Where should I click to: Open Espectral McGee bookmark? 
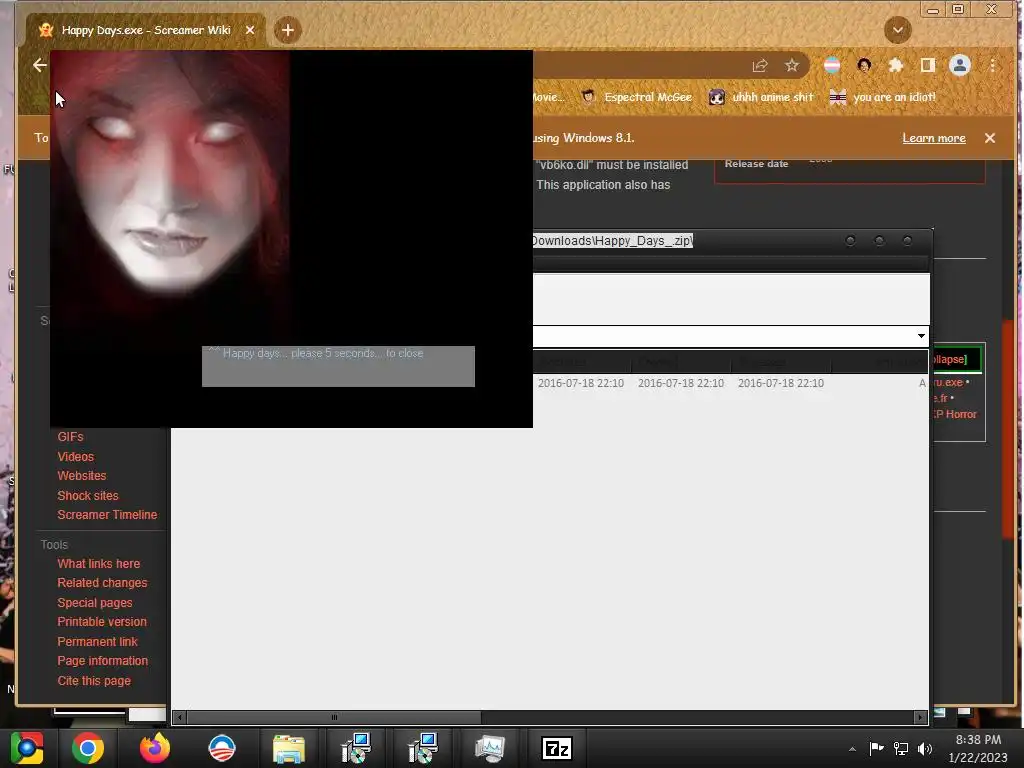point(637,97)
